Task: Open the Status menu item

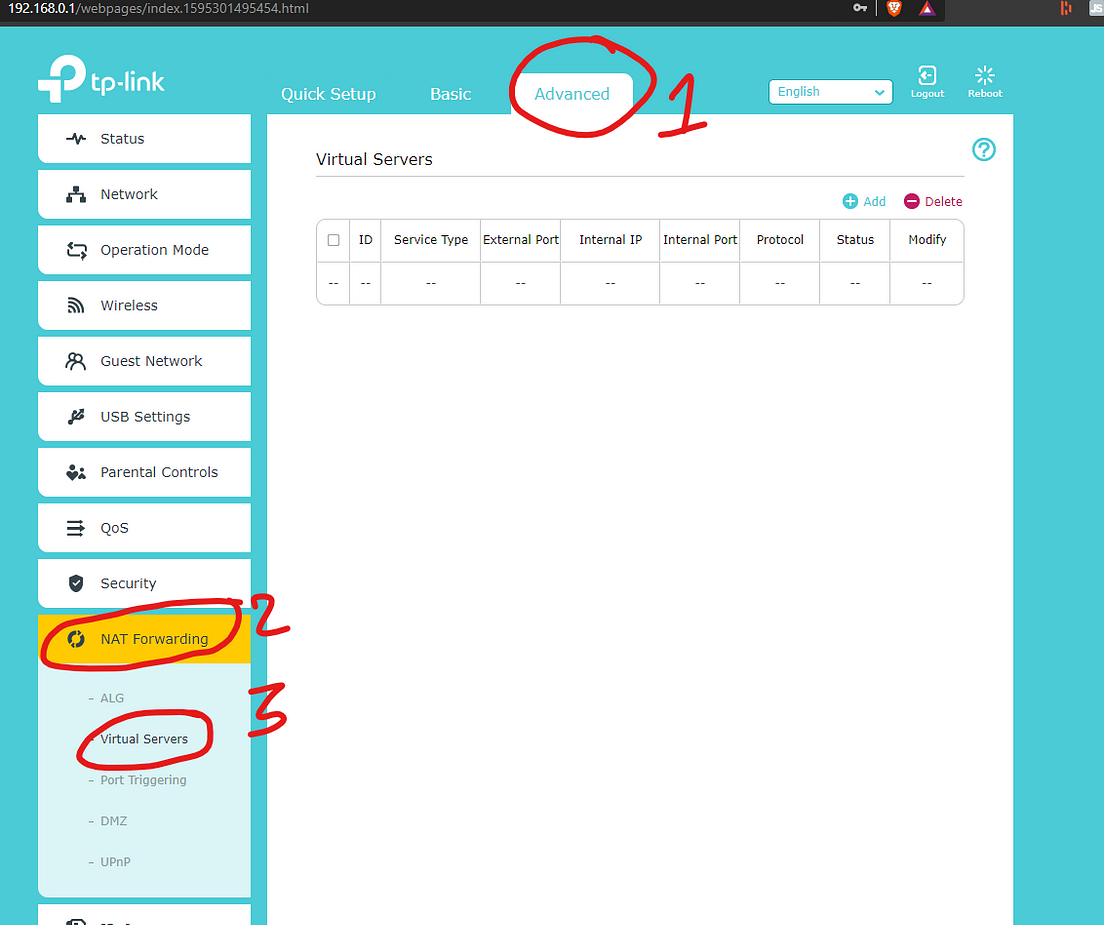Action: 144,139
